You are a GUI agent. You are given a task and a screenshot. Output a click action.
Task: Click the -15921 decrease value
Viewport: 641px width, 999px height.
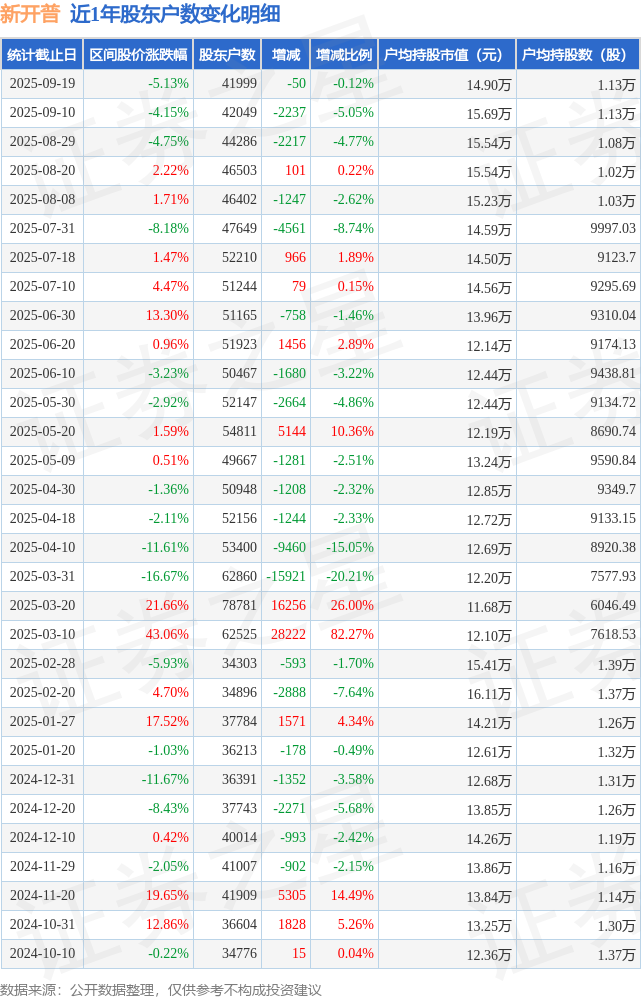coord(286,576)
